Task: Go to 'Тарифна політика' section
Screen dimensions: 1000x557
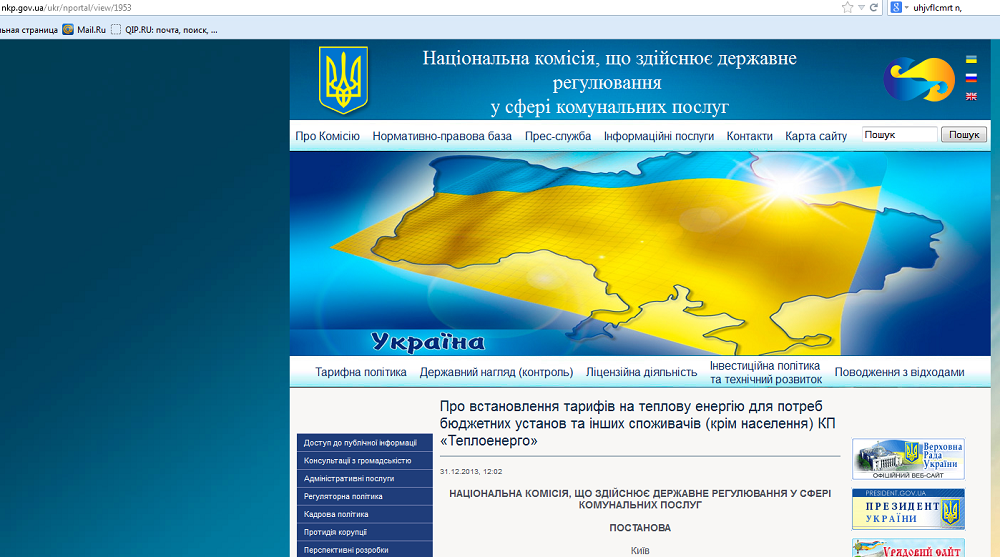Action: (361, 372)
